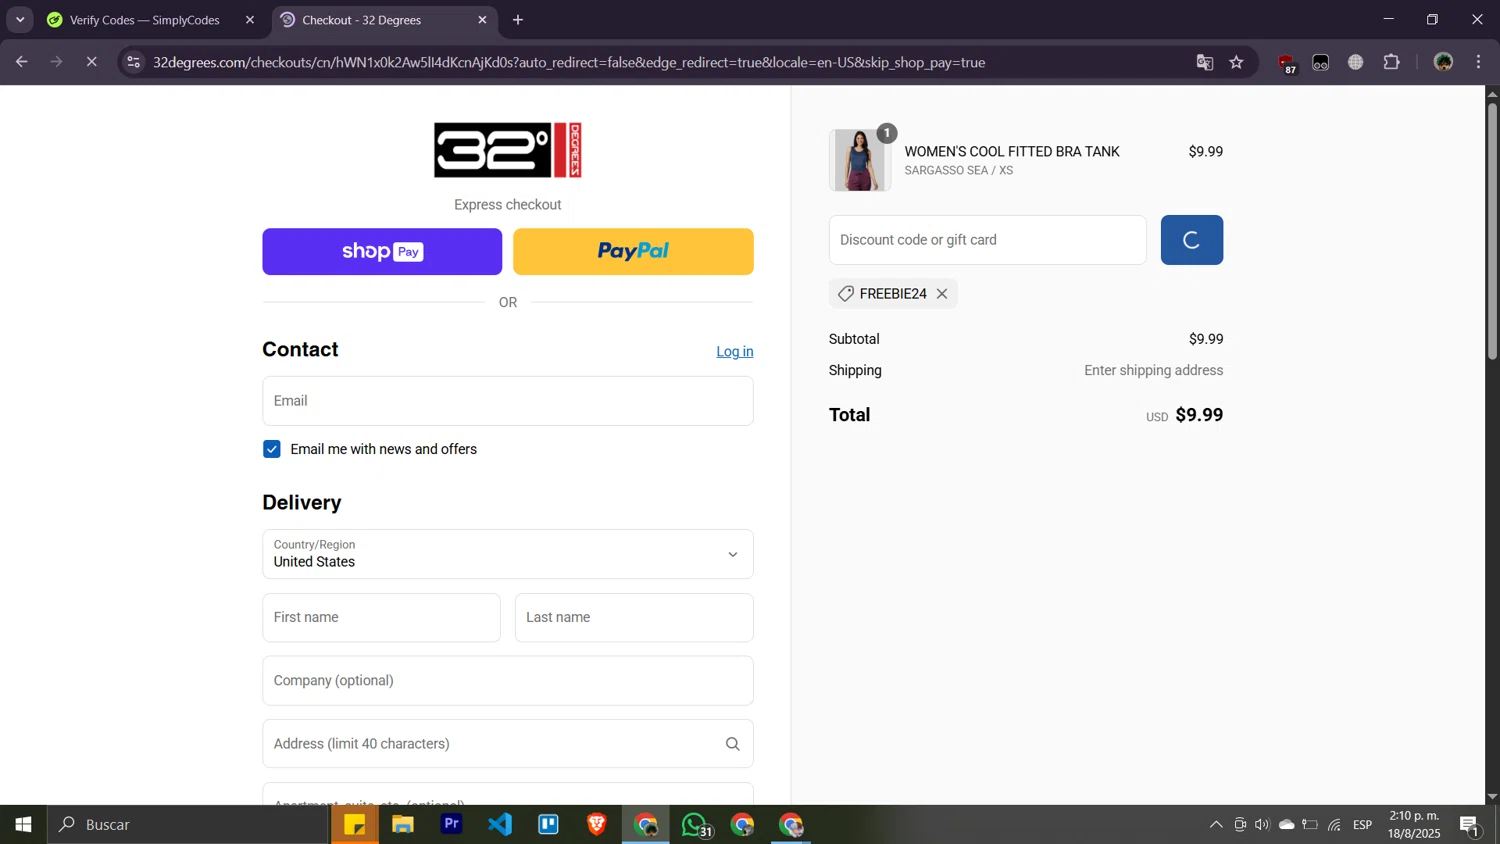Open OneDrive cloud tray icon
This screenshot has height=844, width=1500.
click(x=1287, y=825)
